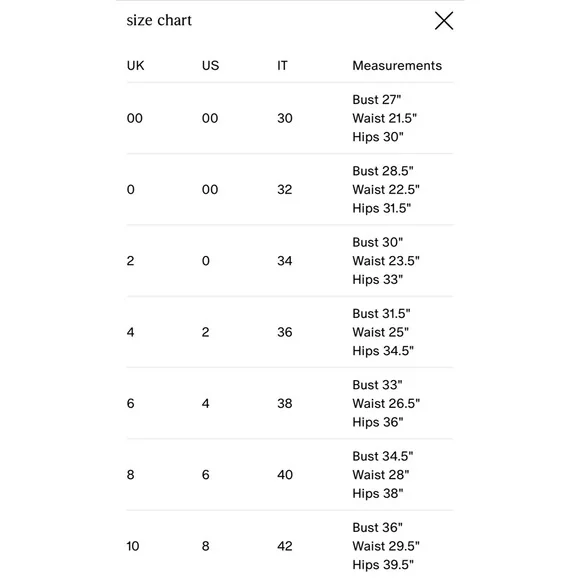The height and width of the screenshot is (580, 580).
Task: Select IT size 34 cell
Action: (284, 261)
